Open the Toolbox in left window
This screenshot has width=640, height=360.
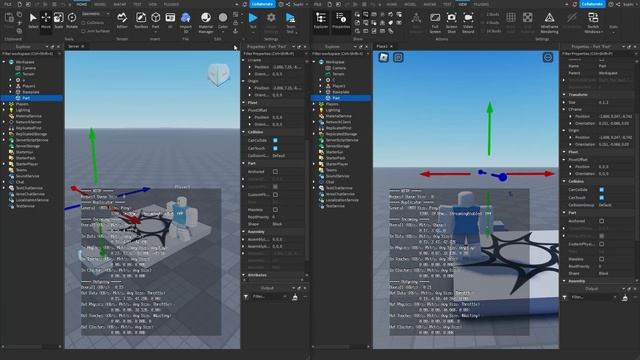pyautogui.click(x=141, y=20)
